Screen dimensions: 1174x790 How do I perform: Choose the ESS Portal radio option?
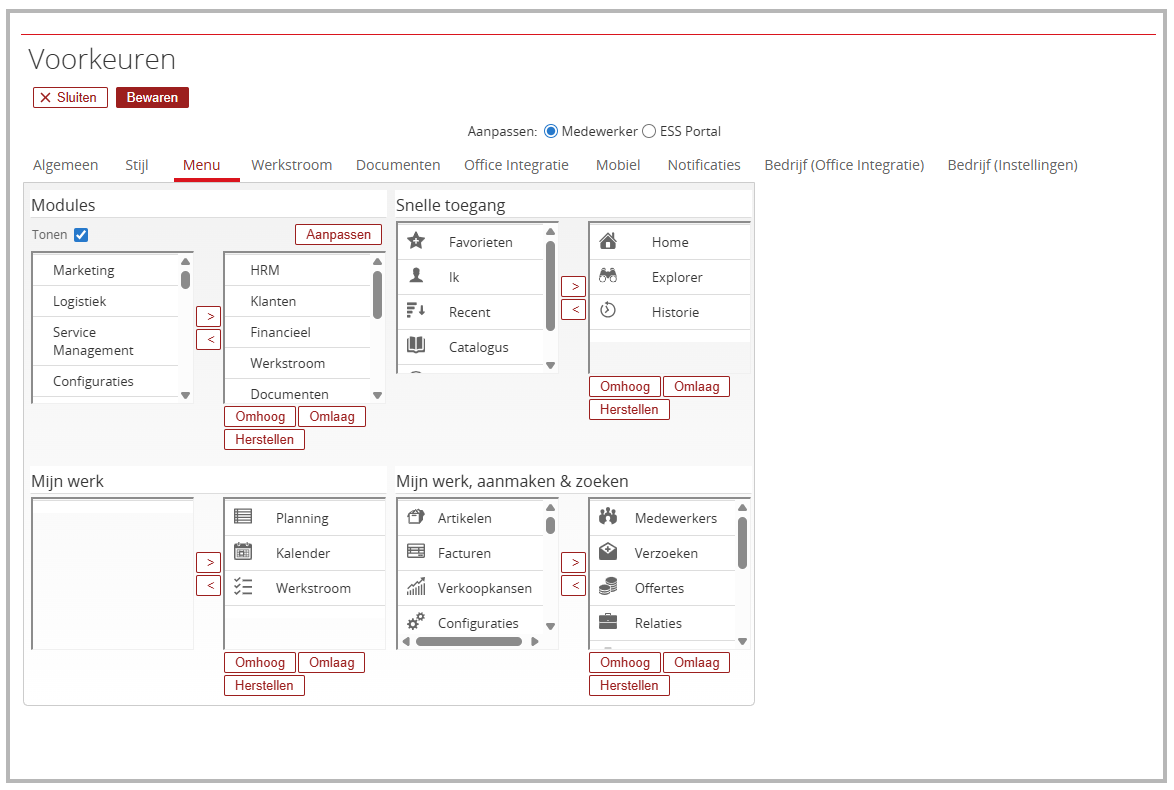point(649,131)
